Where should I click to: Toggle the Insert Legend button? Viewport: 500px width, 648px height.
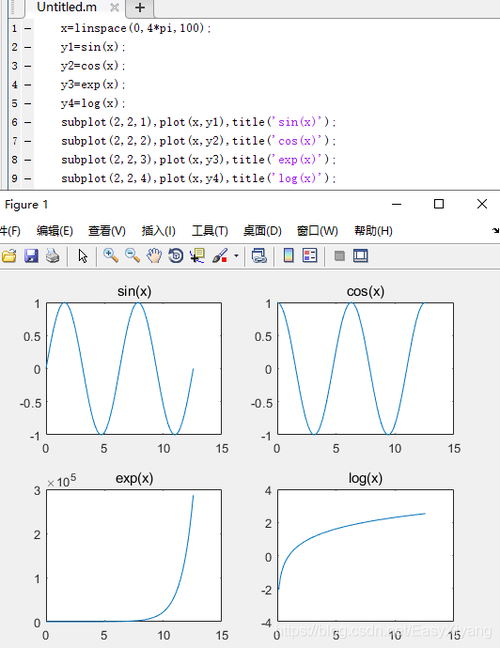[x=310, y=256]
